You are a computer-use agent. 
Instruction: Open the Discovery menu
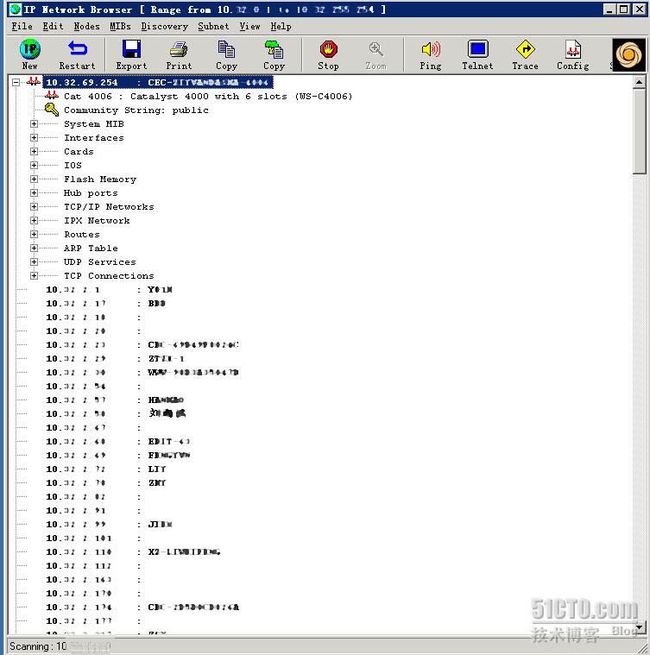point(165,26)
